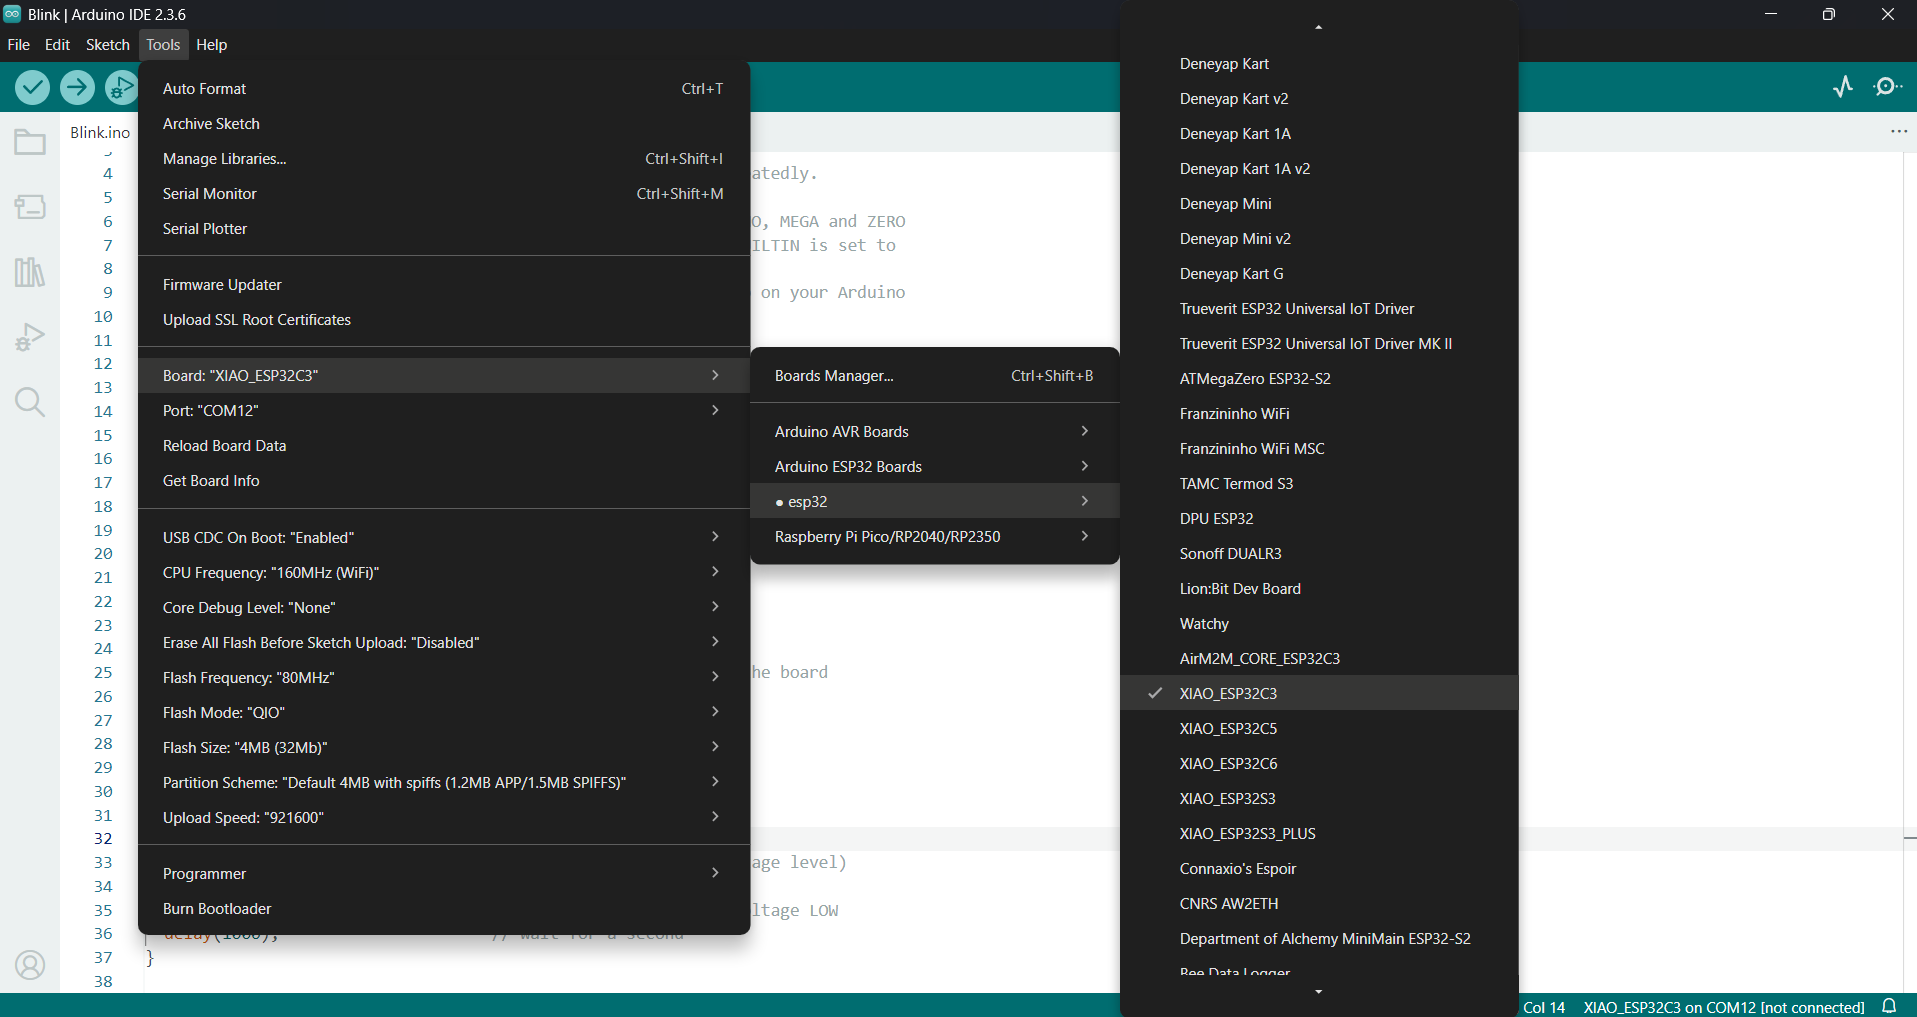The width and height of the screenshot is (1917, 1017).
Task: Expand the Programmer submenu
Action: coord(444,873)
